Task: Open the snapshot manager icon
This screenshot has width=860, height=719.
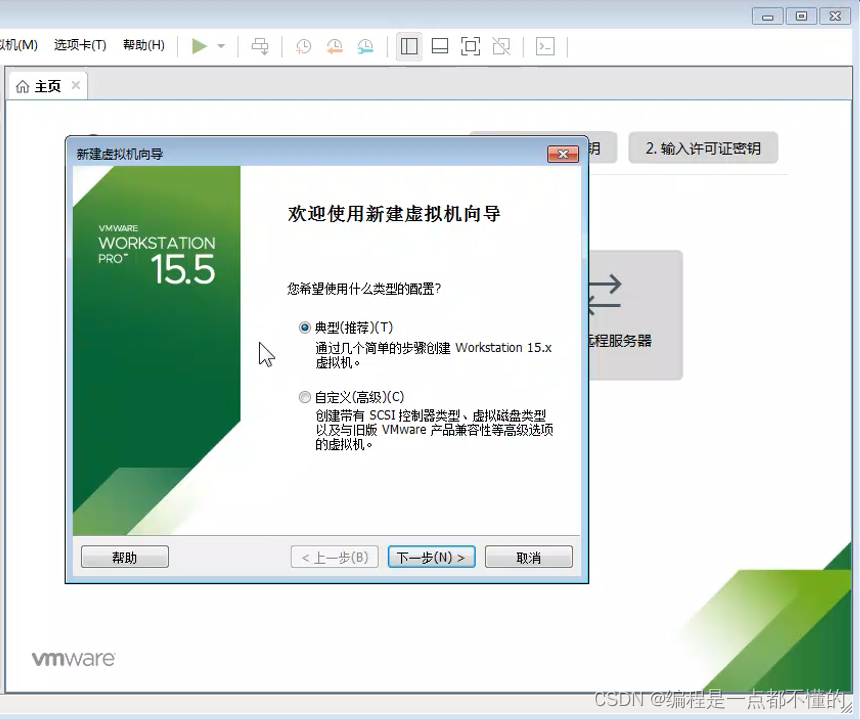Action: pyautogui.click(x=365, y=46)
